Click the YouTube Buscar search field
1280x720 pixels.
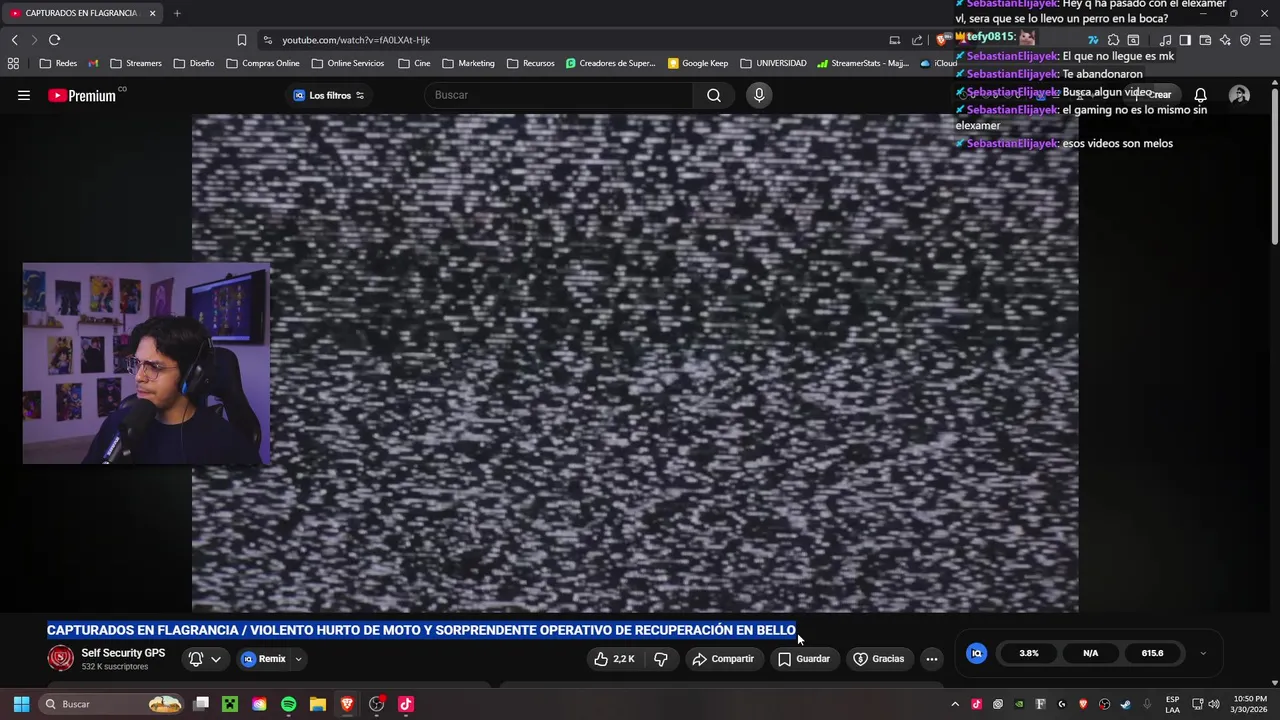[559, 95]
